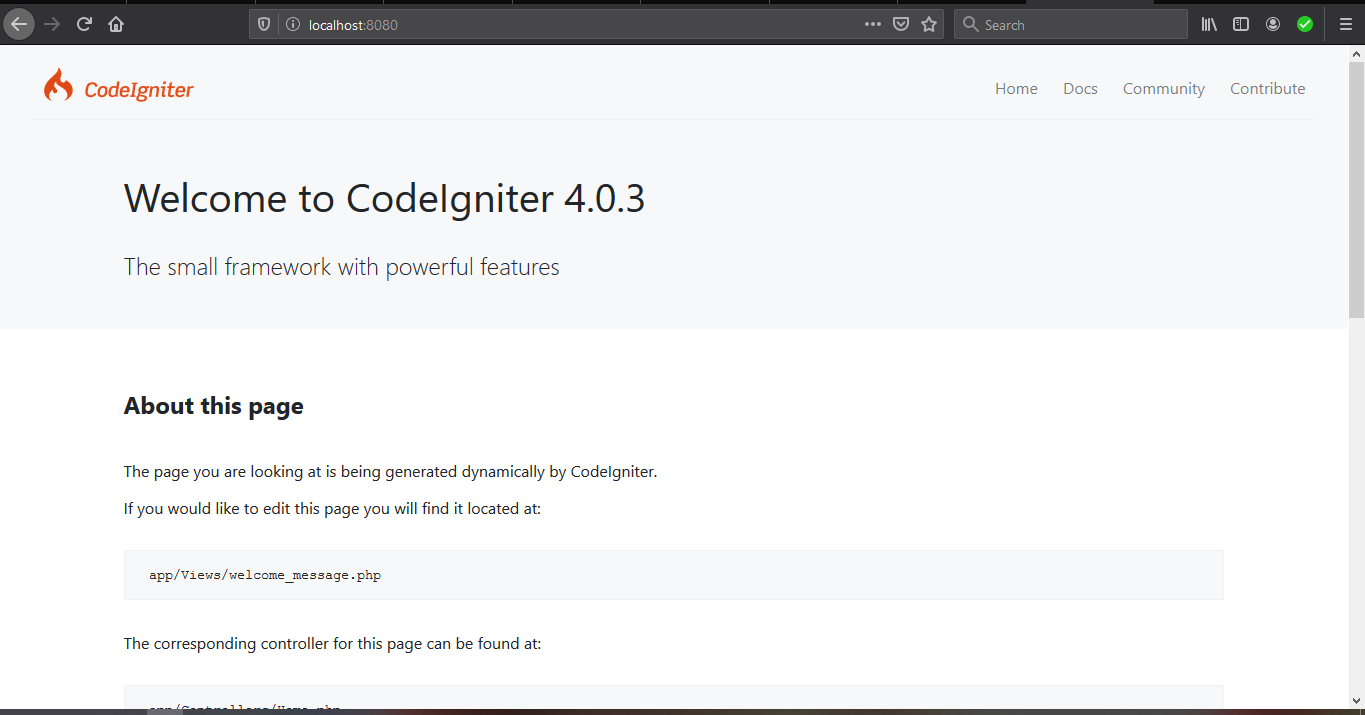Open the page actions menu with three dots
The image size is (1365, 715).
(872, 24)
